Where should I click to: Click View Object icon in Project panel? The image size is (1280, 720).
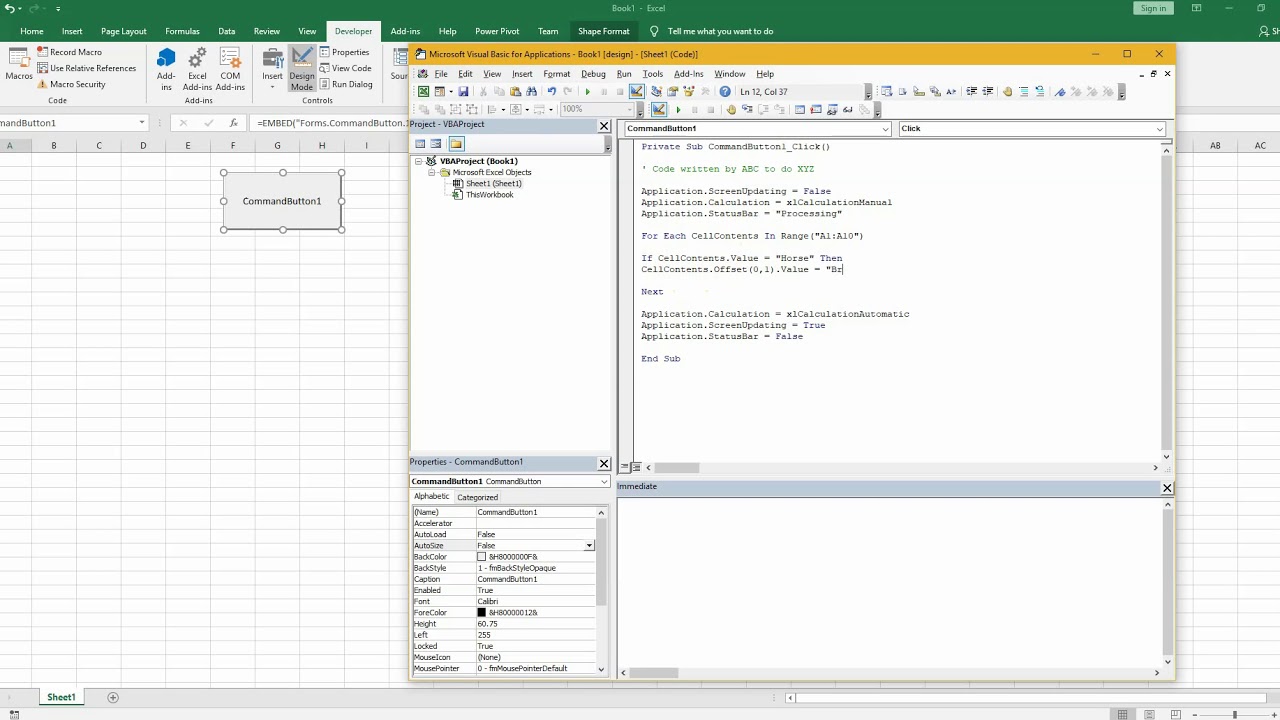click(x=436, y=143)
